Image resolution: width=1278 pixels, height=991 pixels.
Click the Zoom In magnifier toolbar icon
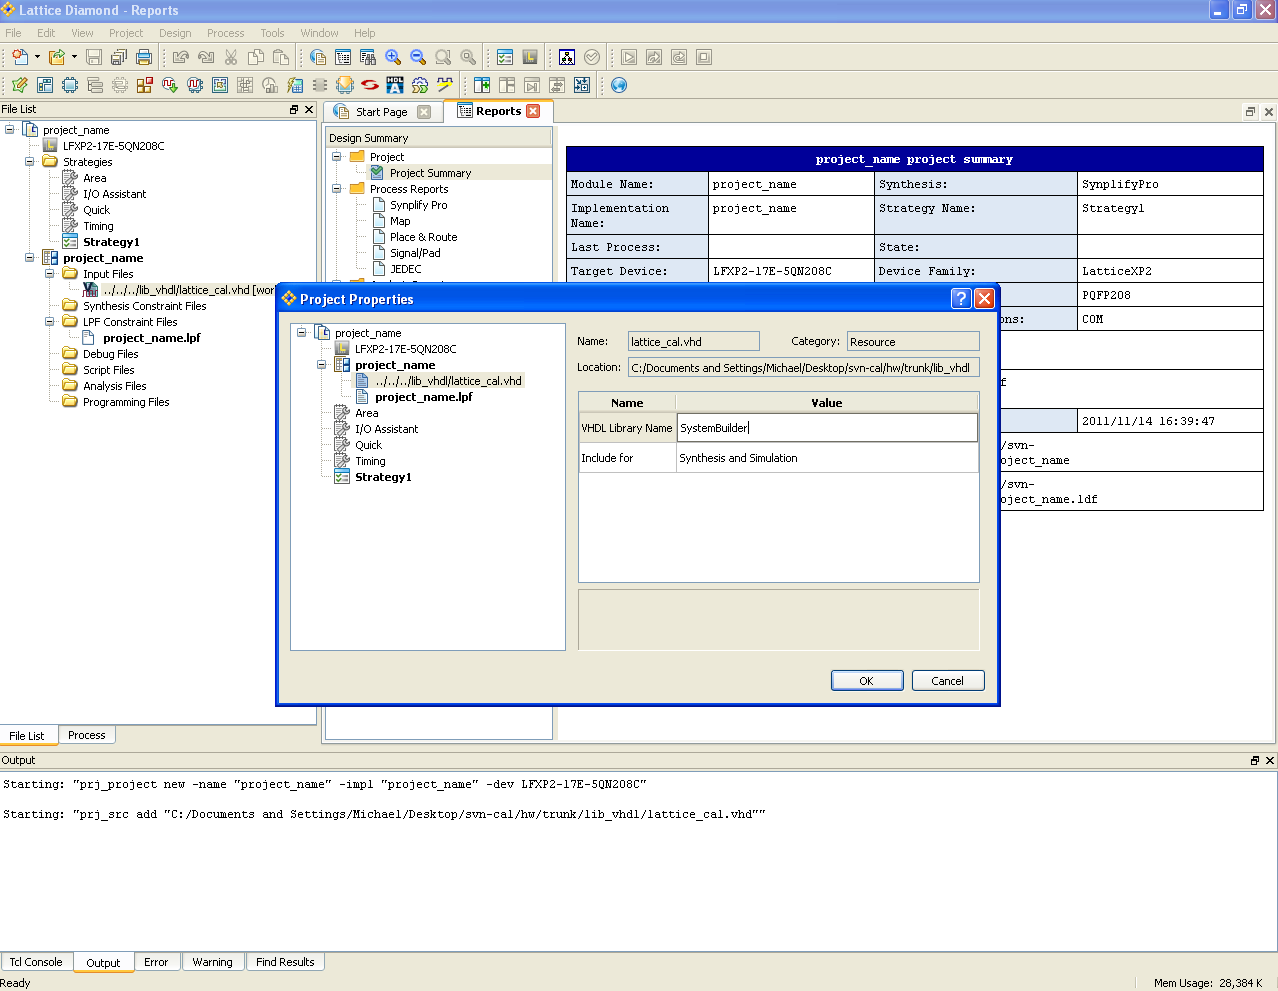point(393,58)
